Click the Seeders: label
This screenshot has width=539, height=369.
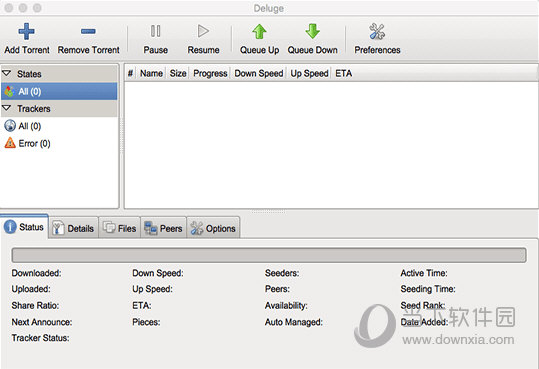(x=282, y=273)
